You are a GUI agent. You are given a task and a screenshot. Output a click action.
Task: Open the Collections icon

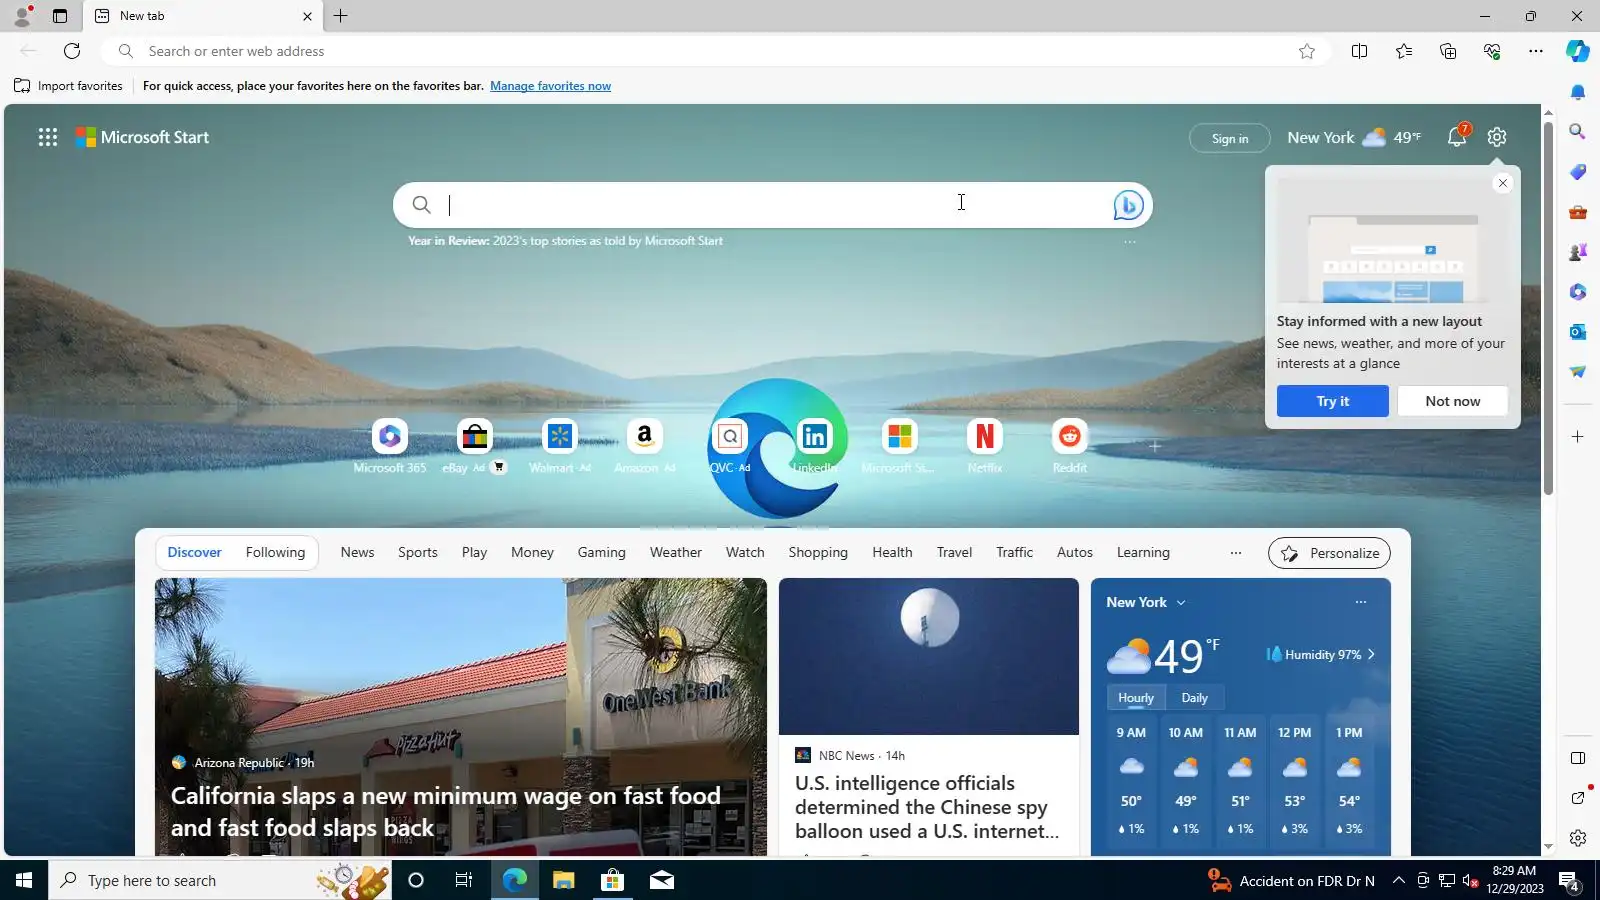pos(1448,51)
